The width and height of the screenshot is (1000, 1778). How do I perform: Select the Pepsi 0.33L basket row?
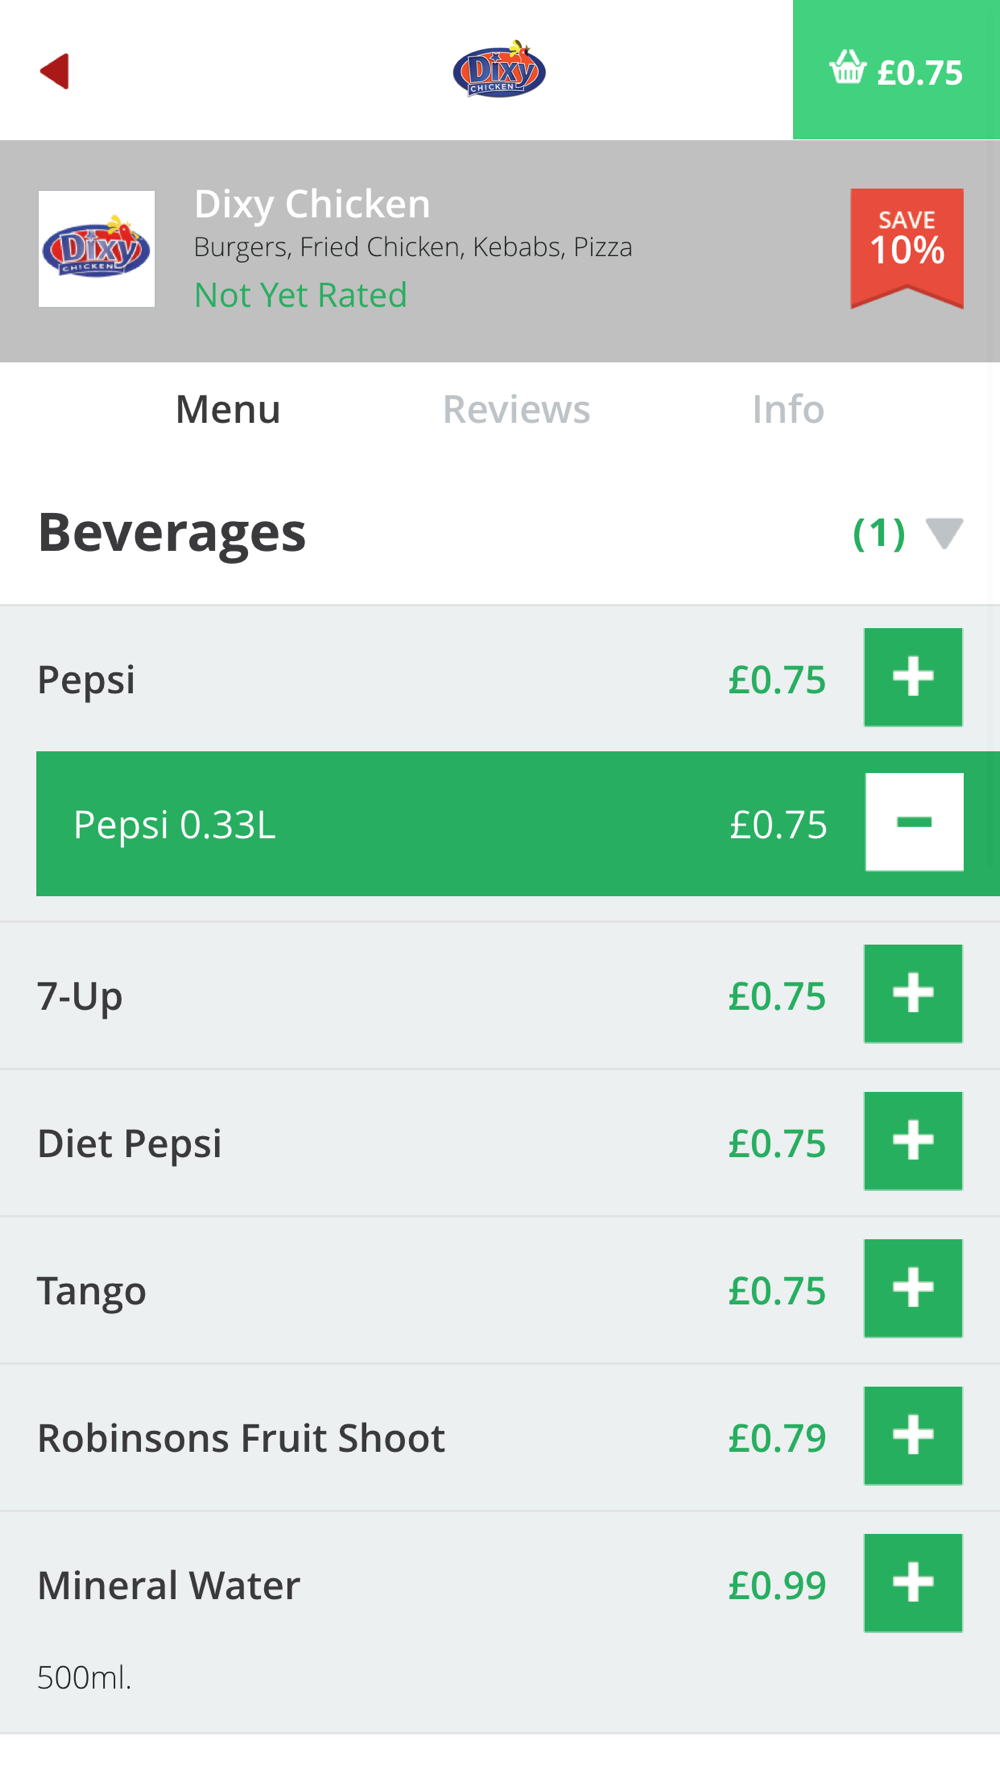click(400, 824)
